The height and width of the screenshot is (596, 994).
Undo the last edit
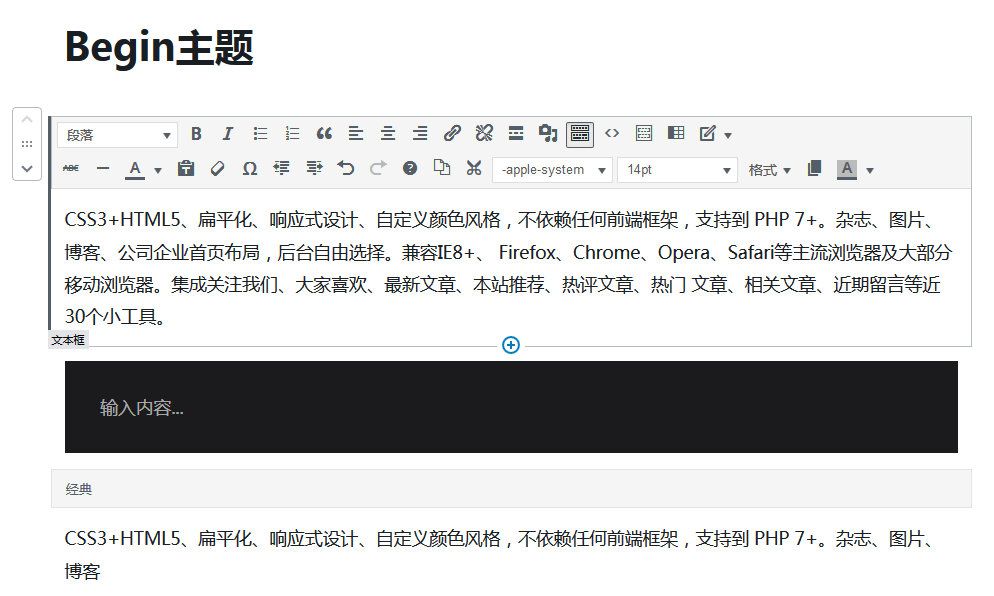pyautogui.click(x=346, y=169)
